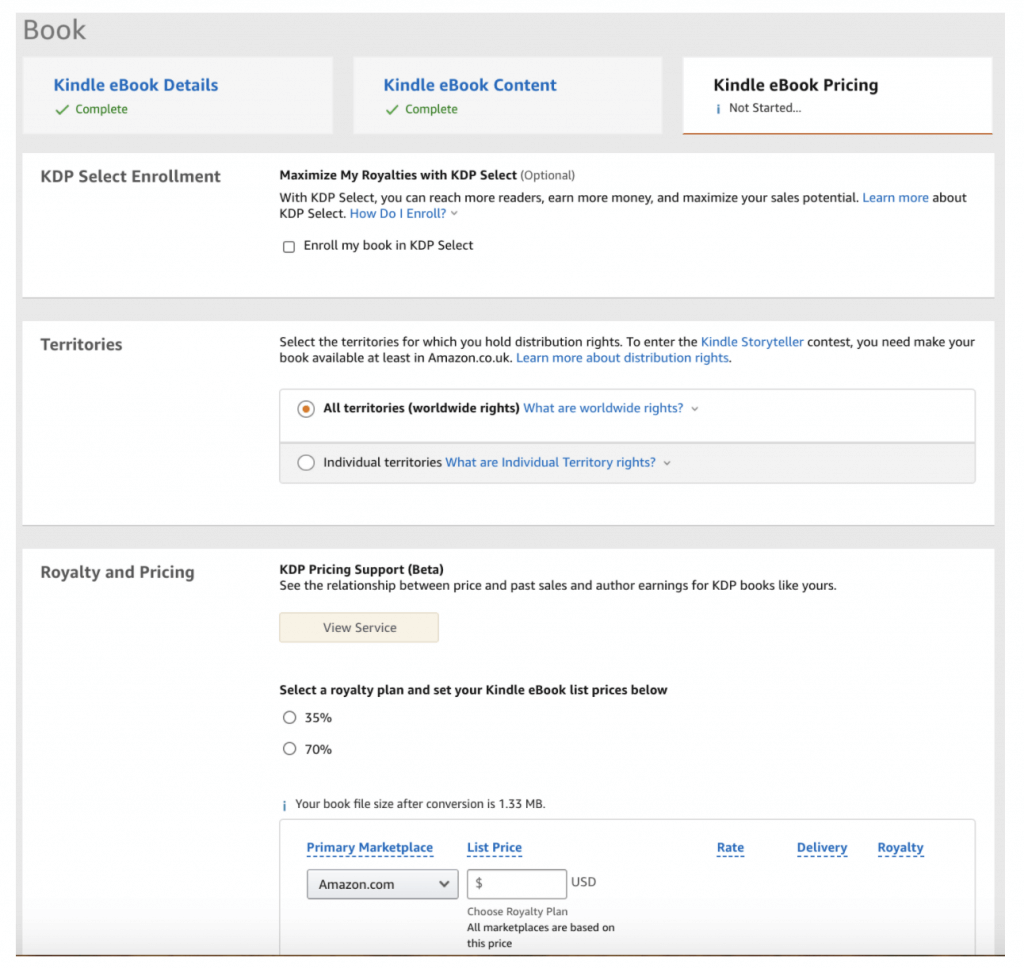
Task: Open Learn more about distribution rights link
Action: point(622,358)
